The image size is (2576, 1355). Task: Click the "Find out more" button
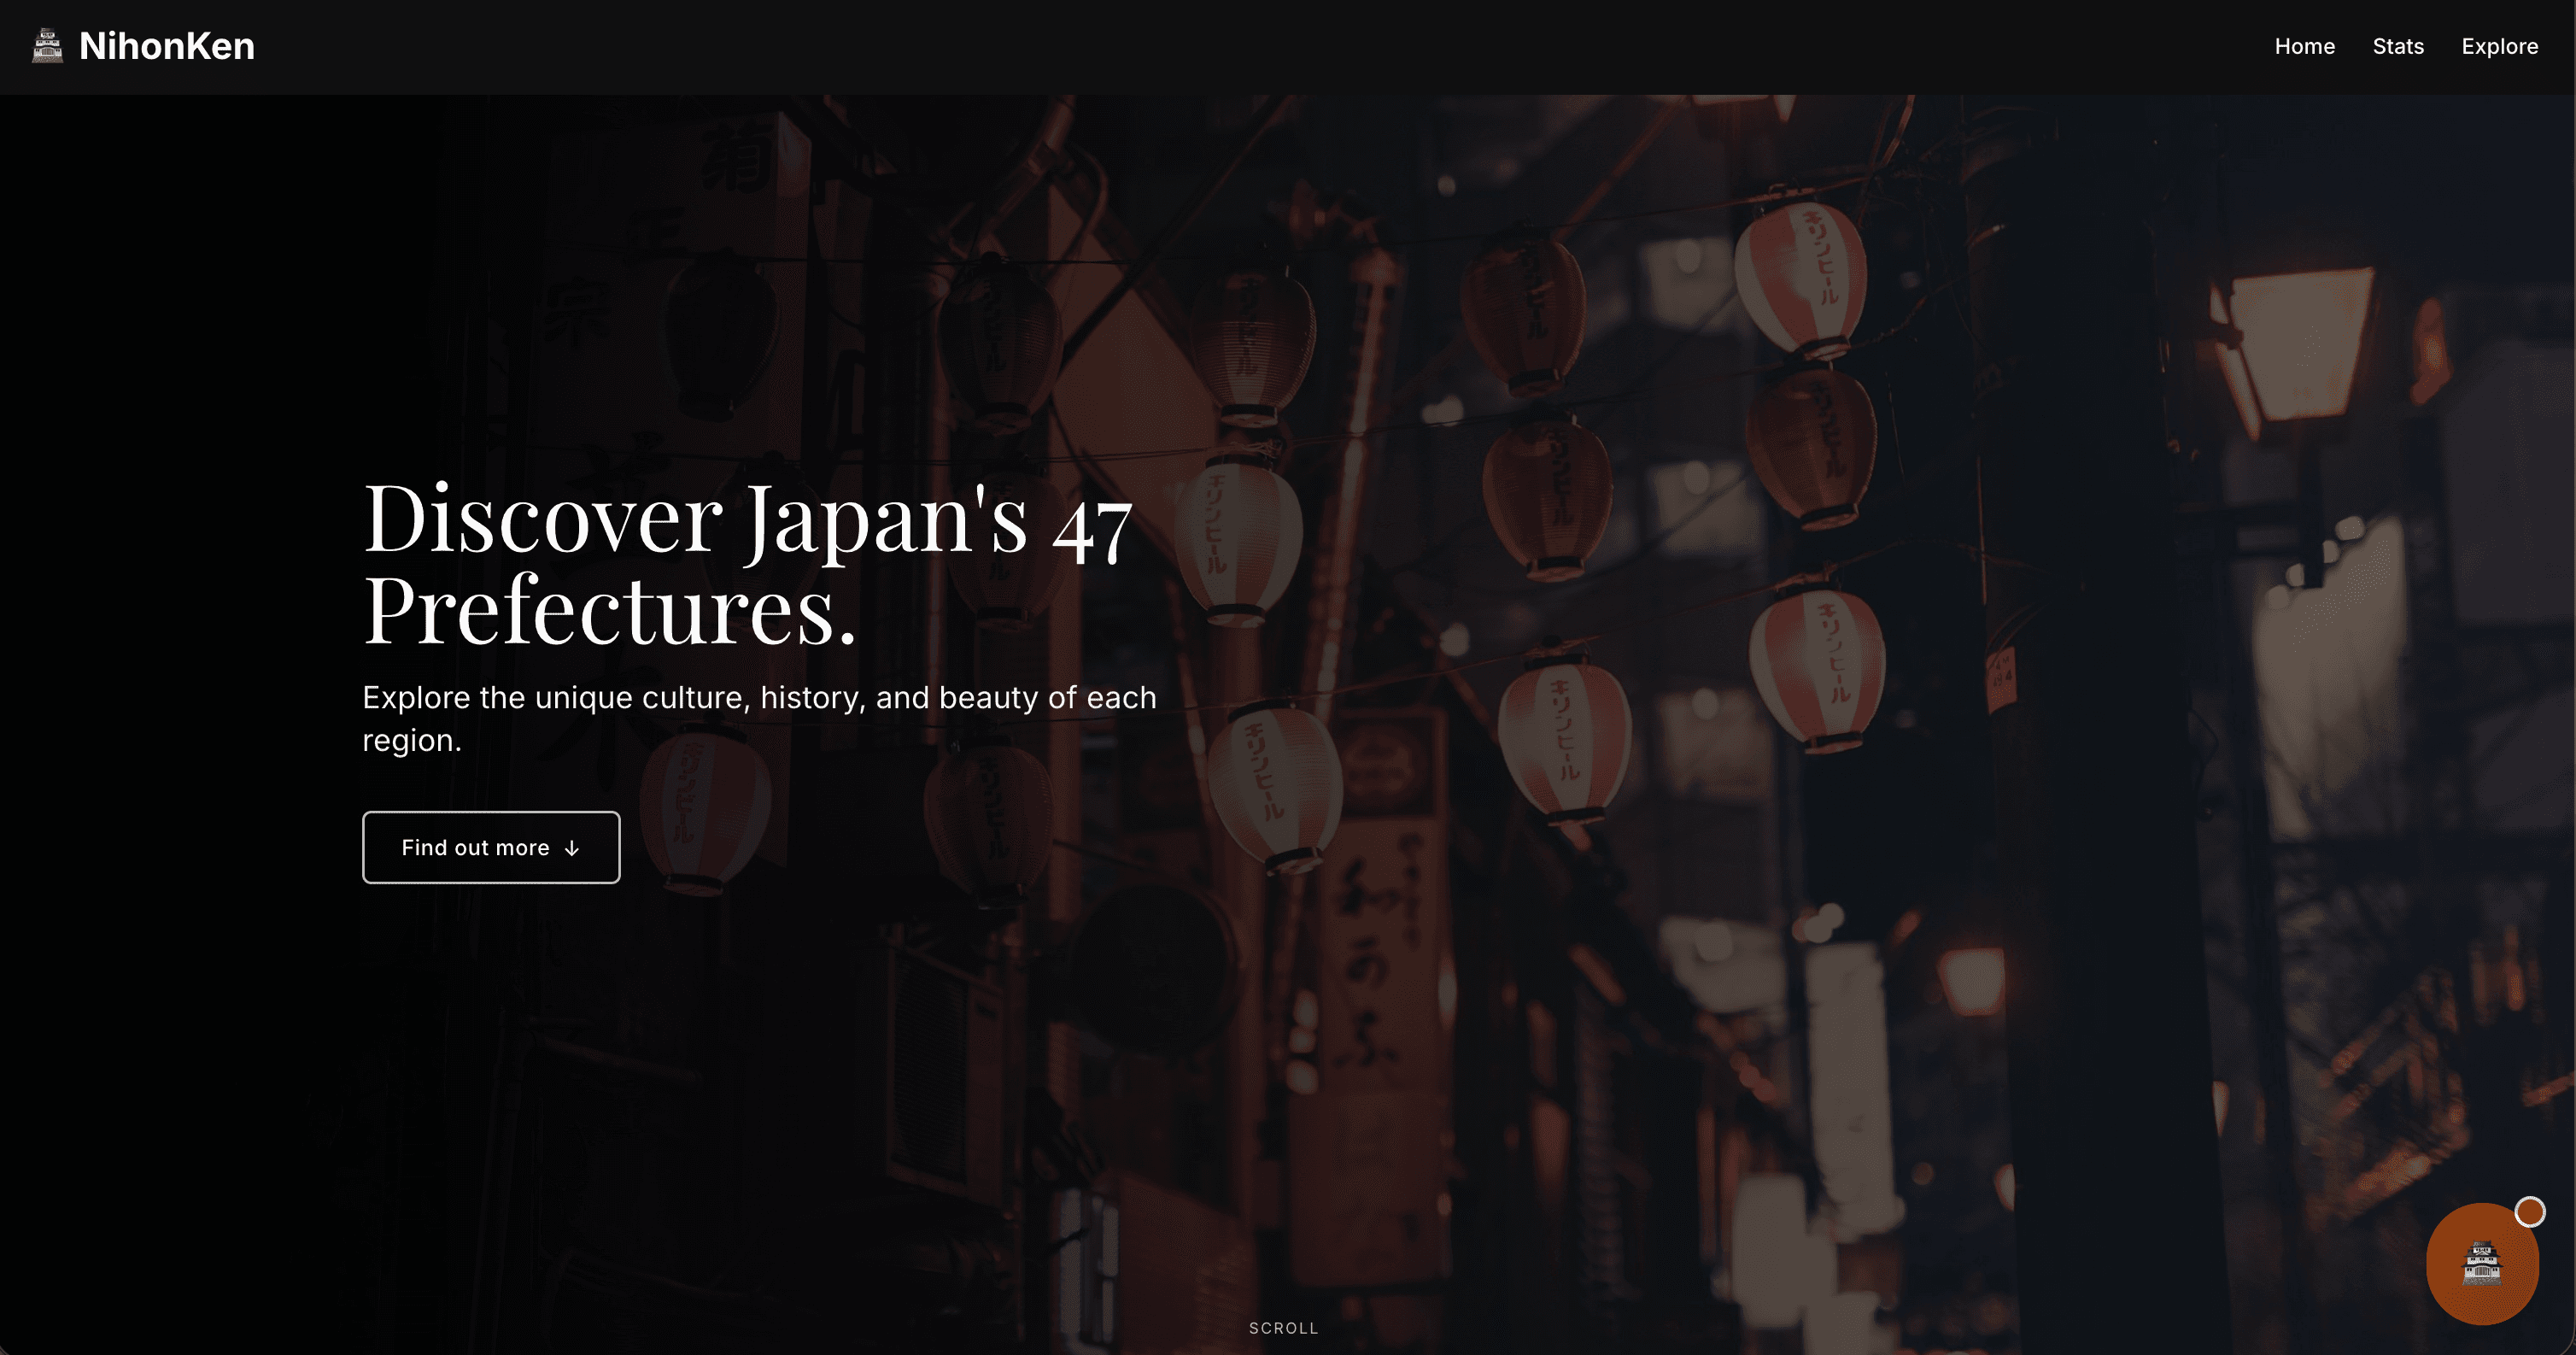point(490,847)
